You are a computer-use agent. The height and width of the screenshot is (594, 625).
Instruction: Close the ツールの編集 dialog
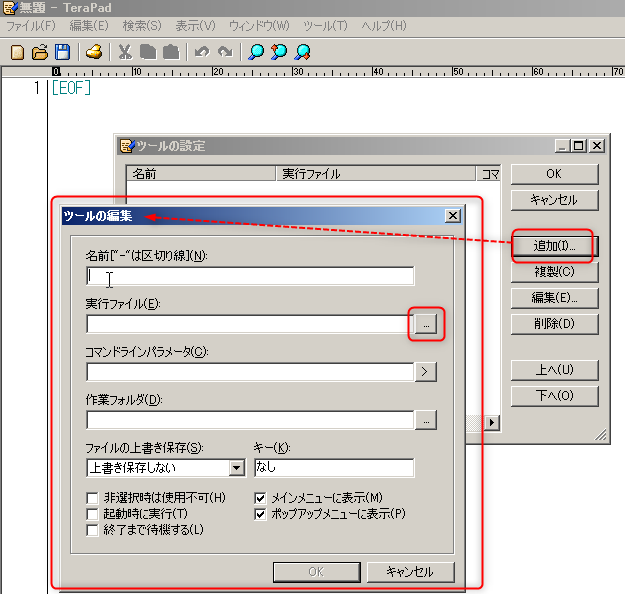tap(453, 216)
